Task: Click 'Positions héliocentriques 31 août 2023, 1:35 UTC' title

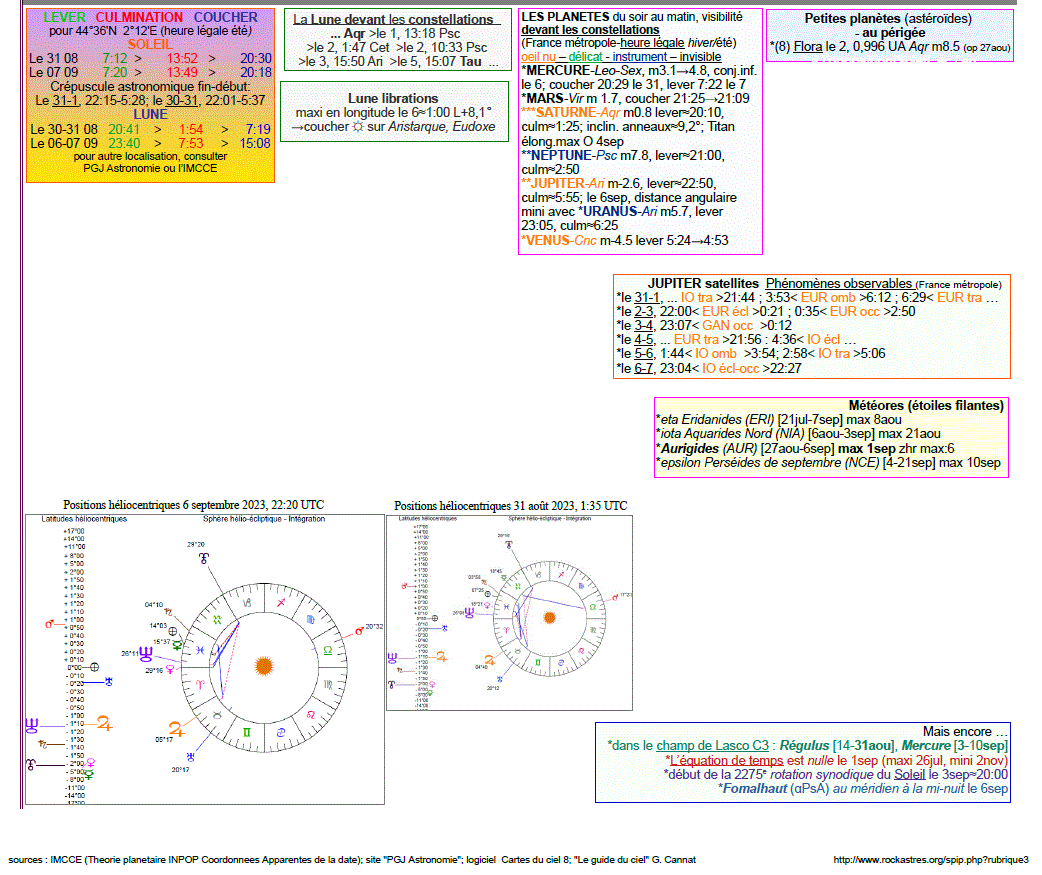Action: pos(510,506)
